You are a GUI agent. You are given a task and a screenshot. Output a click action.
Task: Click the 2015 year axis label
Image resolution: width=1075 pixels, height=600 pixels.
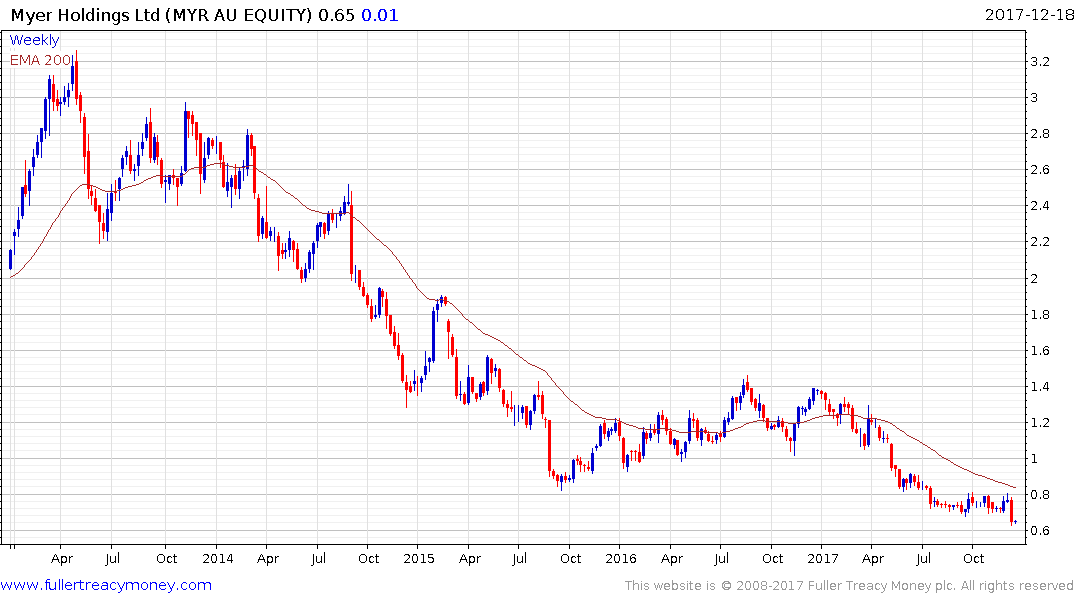(419, 558)
